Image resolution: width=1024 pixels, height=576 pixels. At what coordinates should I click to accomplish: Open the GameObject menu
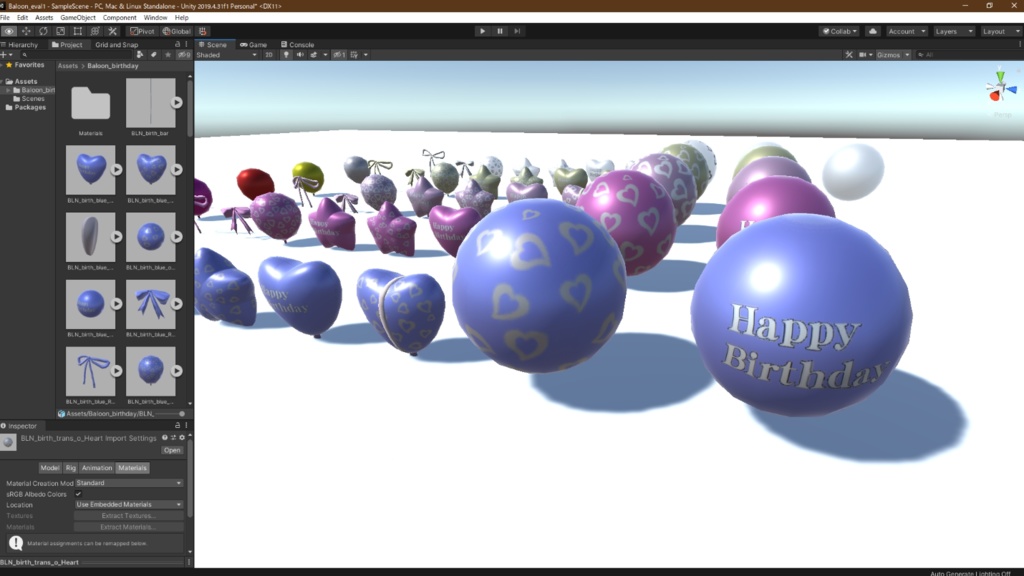78,18
